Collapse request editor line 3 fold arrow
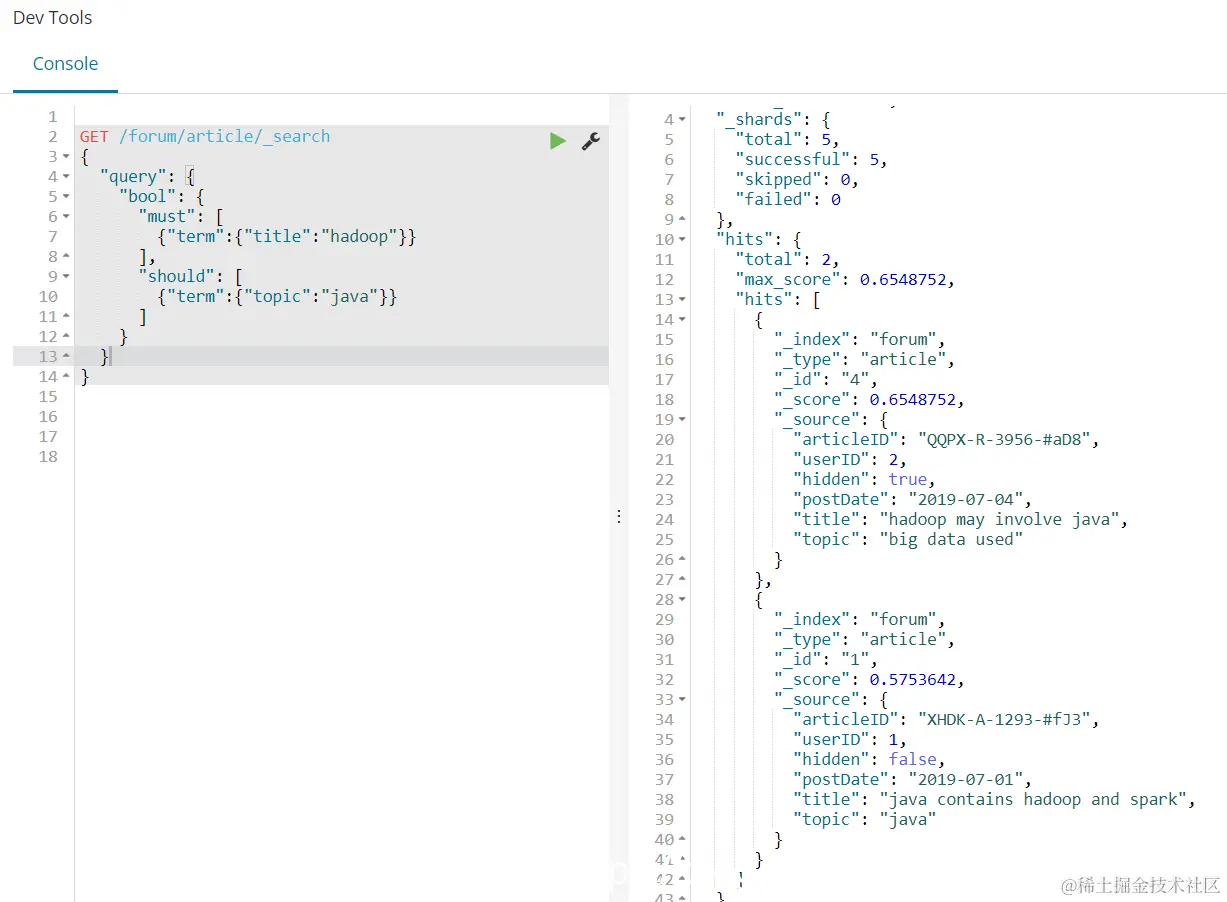This screenshot has height=902, width=1227. pyautogui.click(x=66, y=157)
